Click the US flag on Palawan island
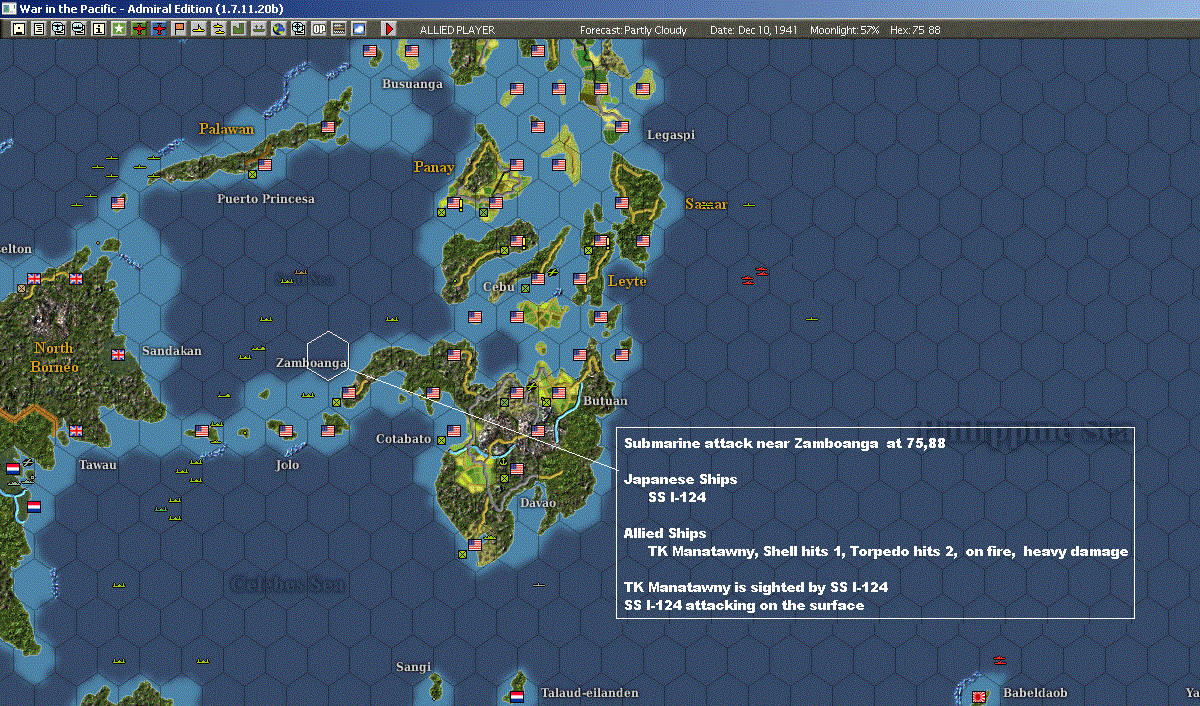 pos(328,127)
